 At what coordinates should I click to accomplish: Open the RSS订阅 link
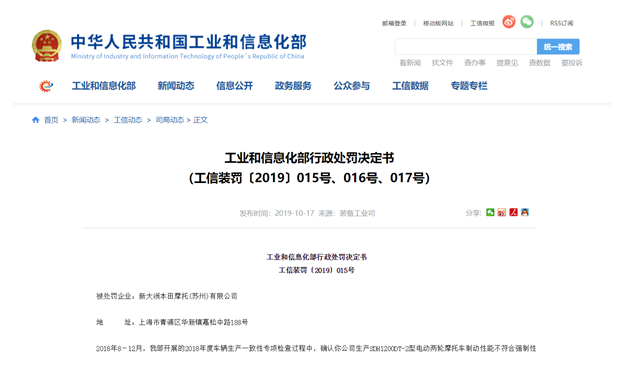[562, 23]
